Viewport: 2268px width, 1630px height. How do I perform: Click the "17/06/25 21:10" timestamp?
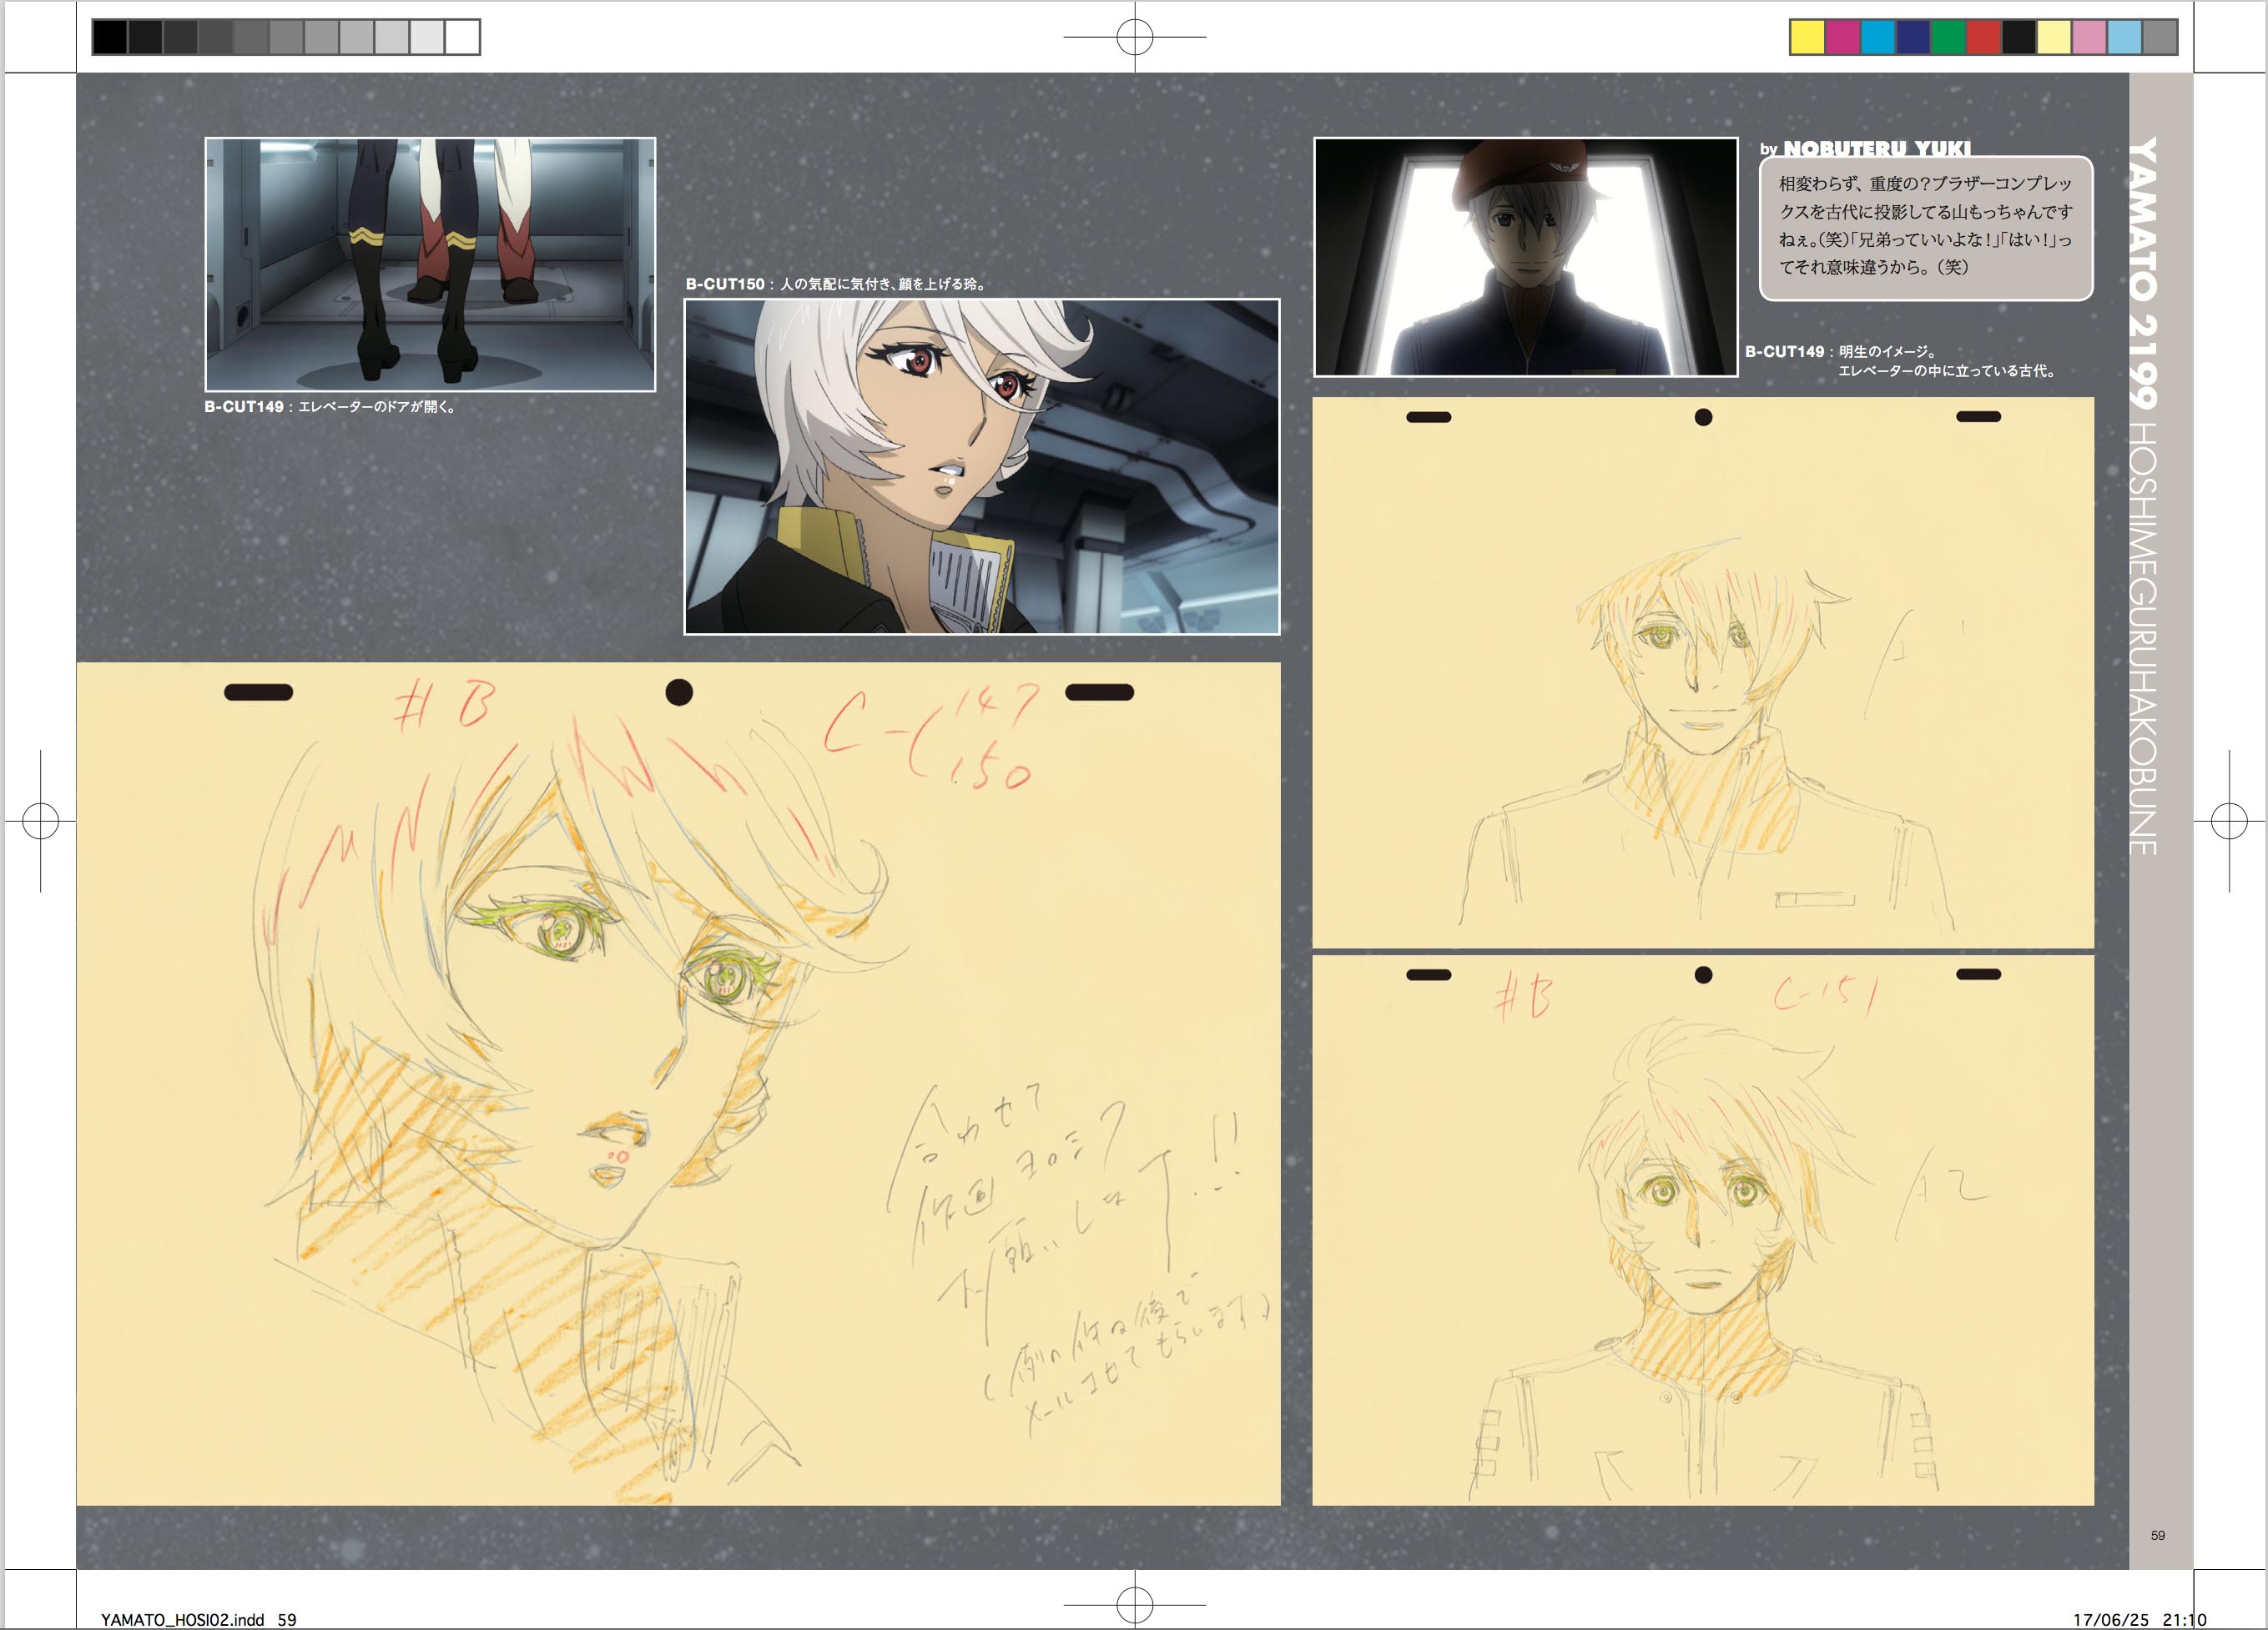[x=2139, y=1619]
